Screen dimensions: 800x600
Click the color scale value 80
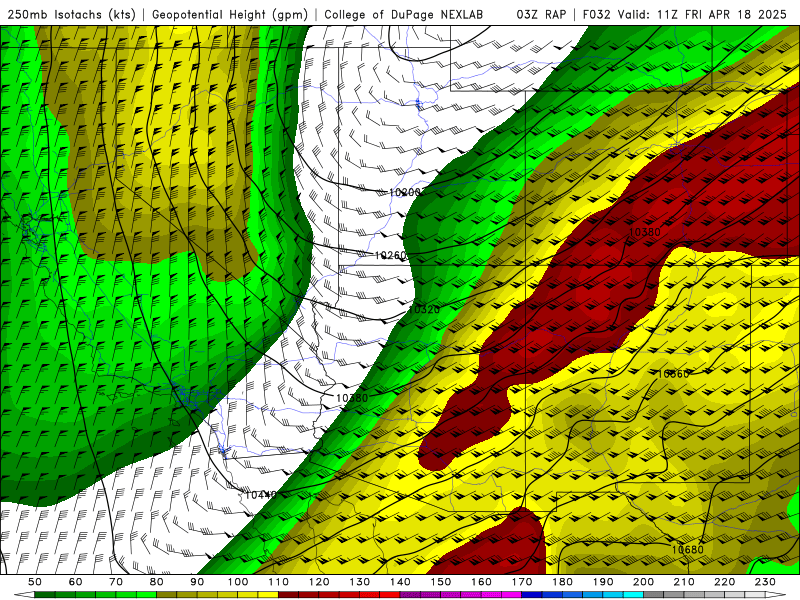[x=157, y=582]
